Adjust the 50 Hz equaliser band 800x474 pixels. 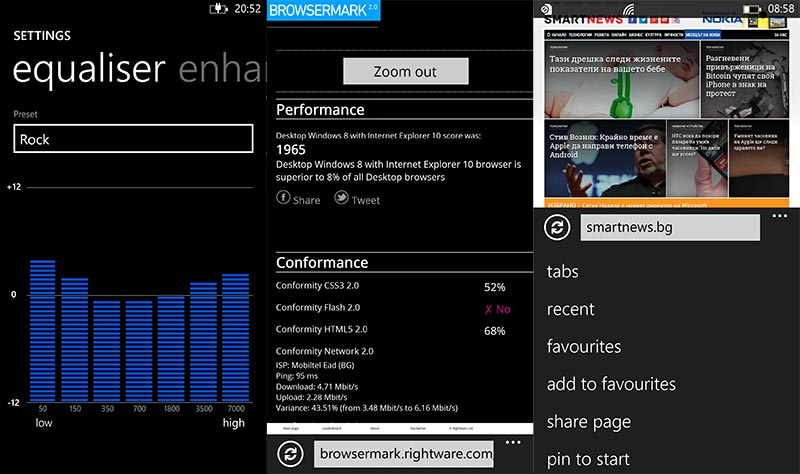[42, 330]
